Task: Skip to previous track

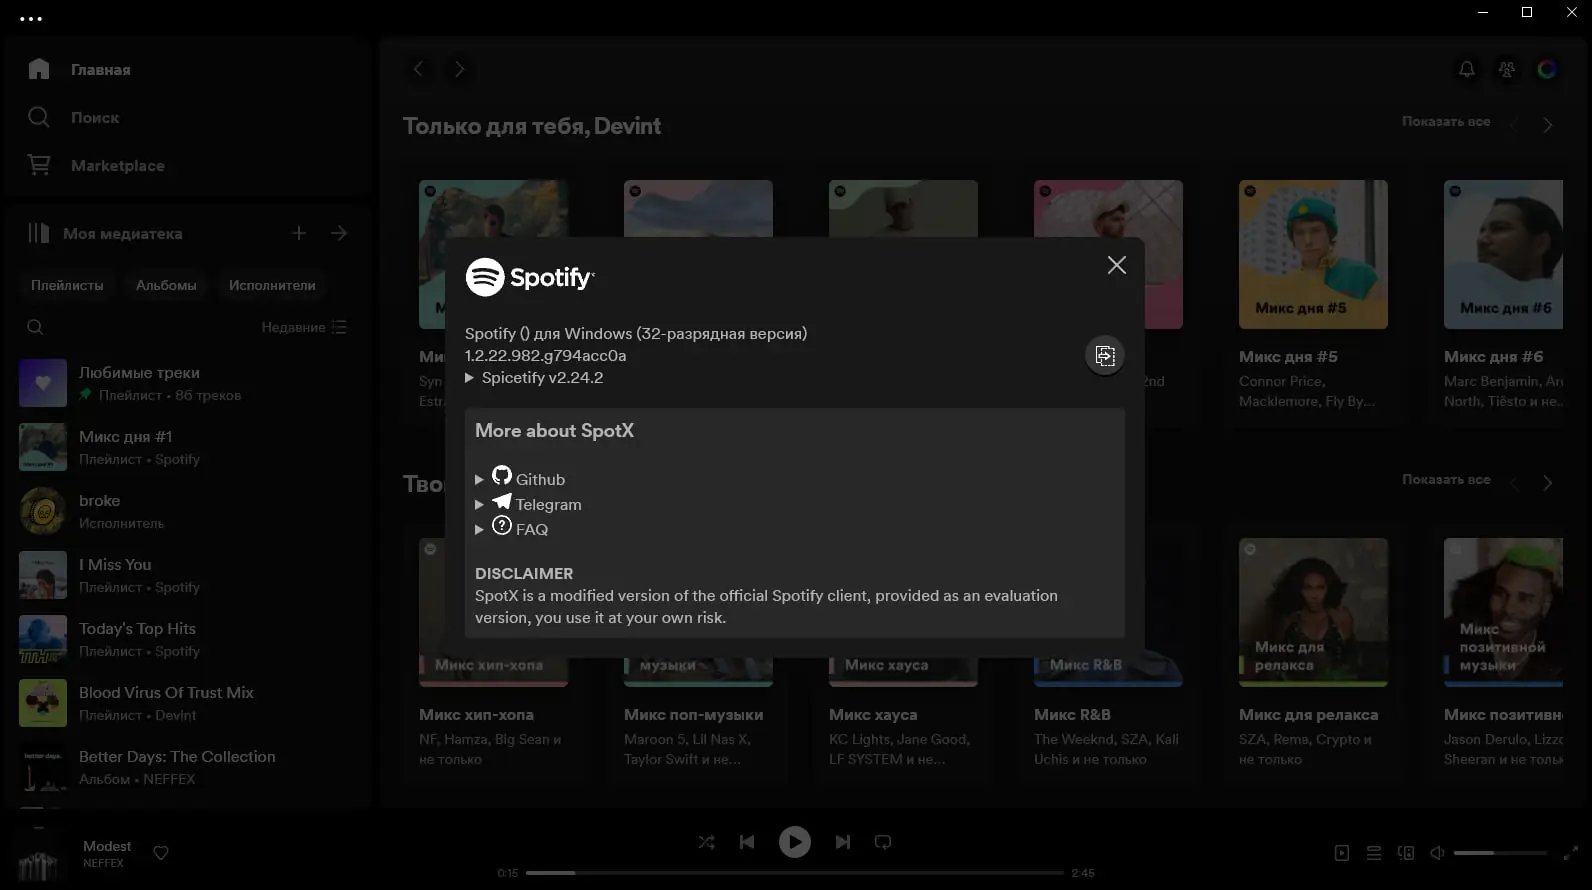Action: (747, 842)
